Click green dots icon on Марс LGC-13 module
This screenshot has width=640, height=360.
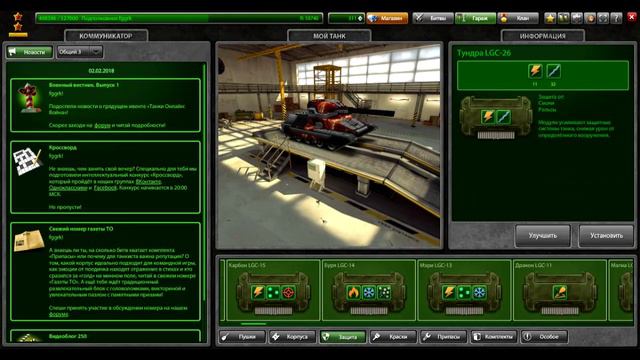click(464, 292)
